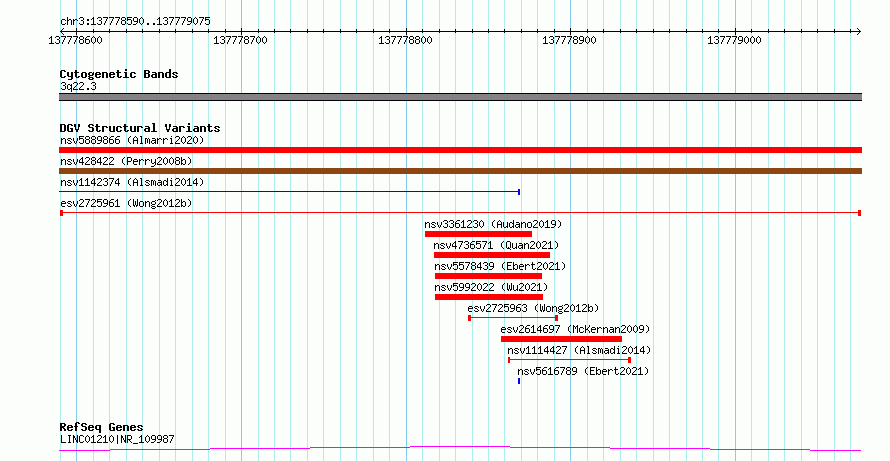The width and height of the screenshot is (890, 461).
Task: Click ruler position 137778700
Action: pos(240,40)
